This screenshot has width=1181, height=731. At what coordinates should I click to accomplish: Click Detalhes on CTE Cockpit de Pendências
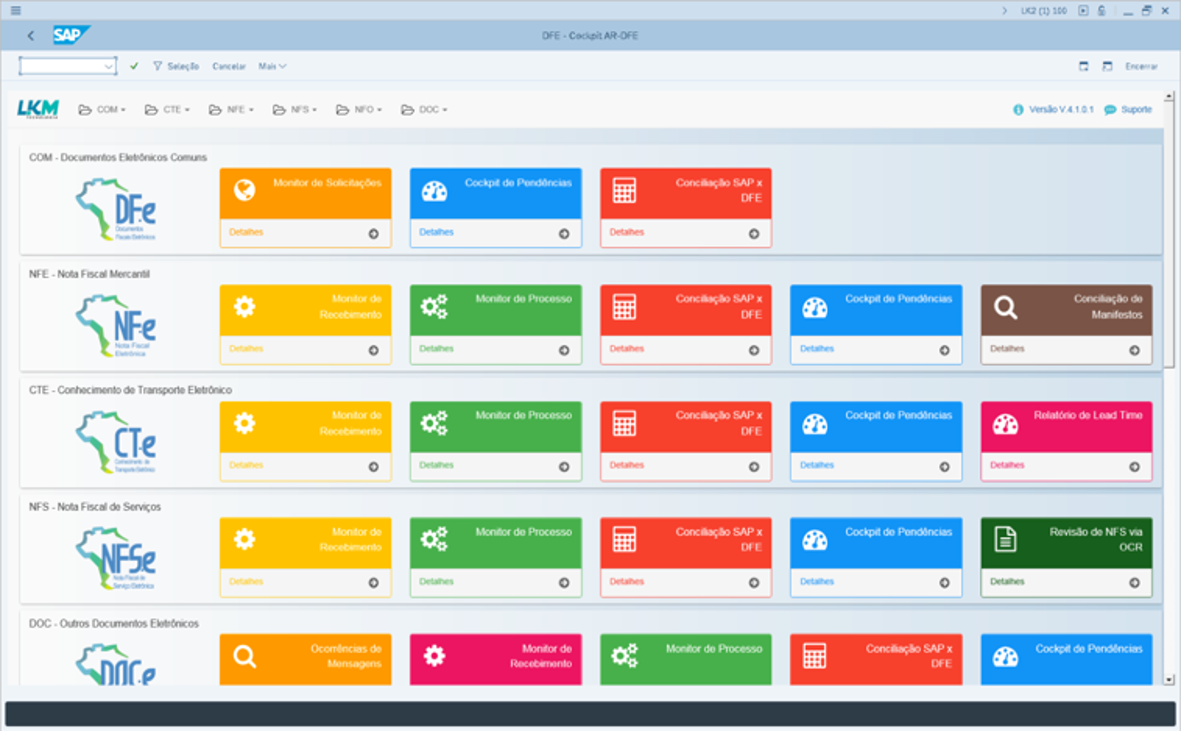pos(816,465)
